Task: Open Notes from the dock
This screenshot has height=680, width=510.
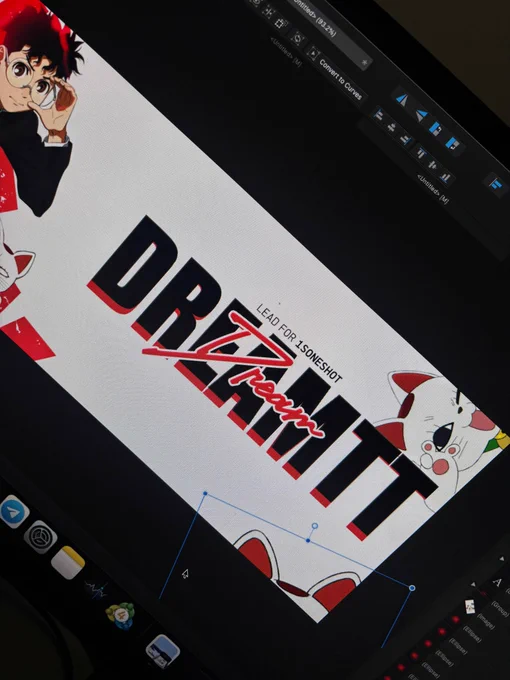Action: [x=68, y=562]
